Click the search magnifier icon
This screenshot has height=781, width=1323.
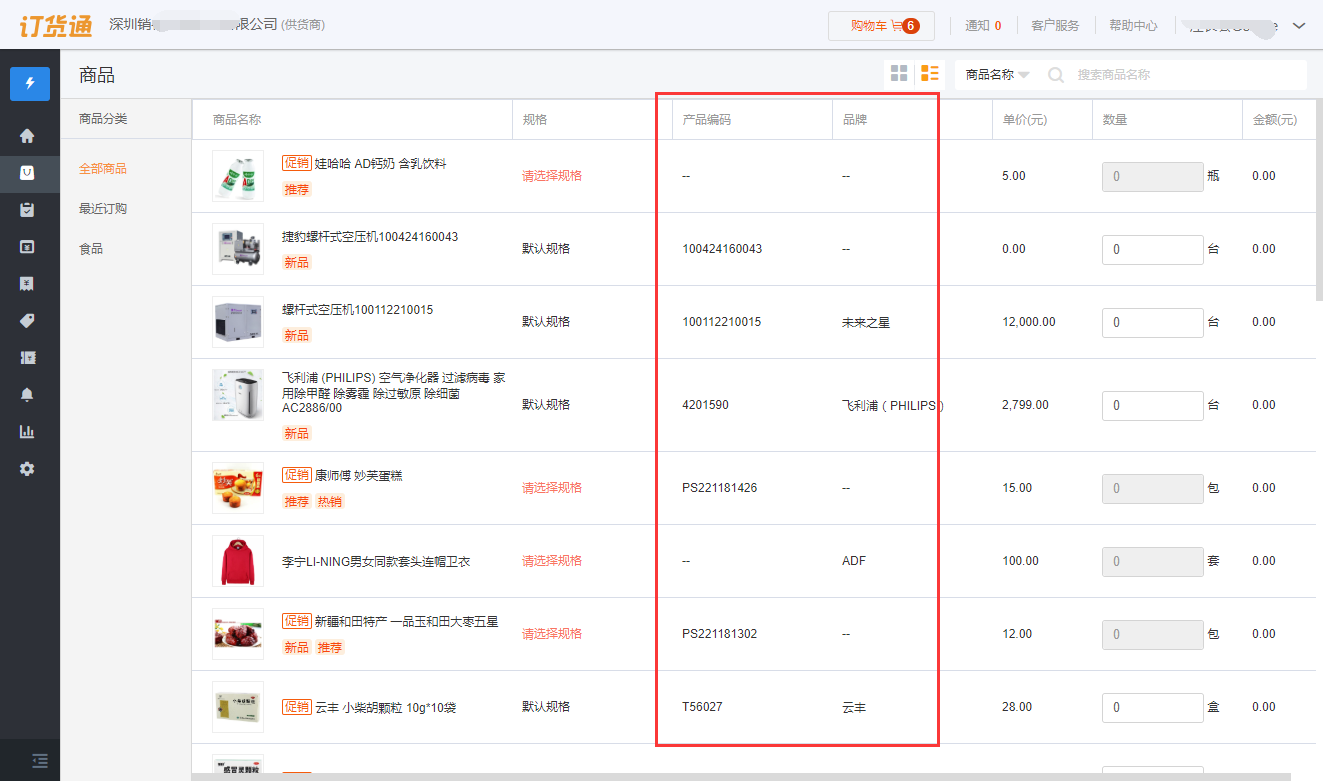tap(1055, 75)
